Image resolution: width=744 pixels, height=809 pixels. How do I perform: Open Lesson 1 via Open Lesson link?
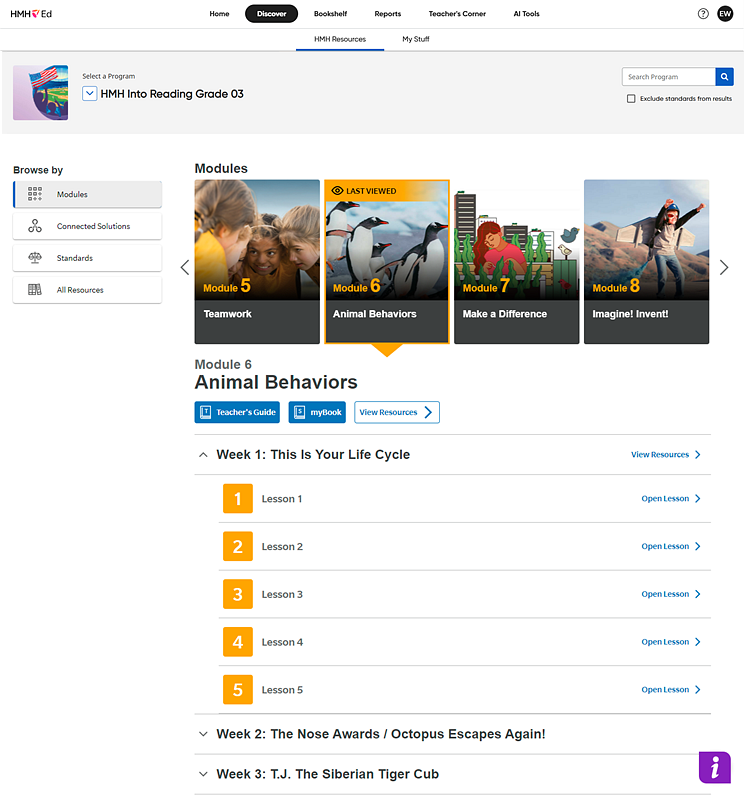[x=671, y=498]
